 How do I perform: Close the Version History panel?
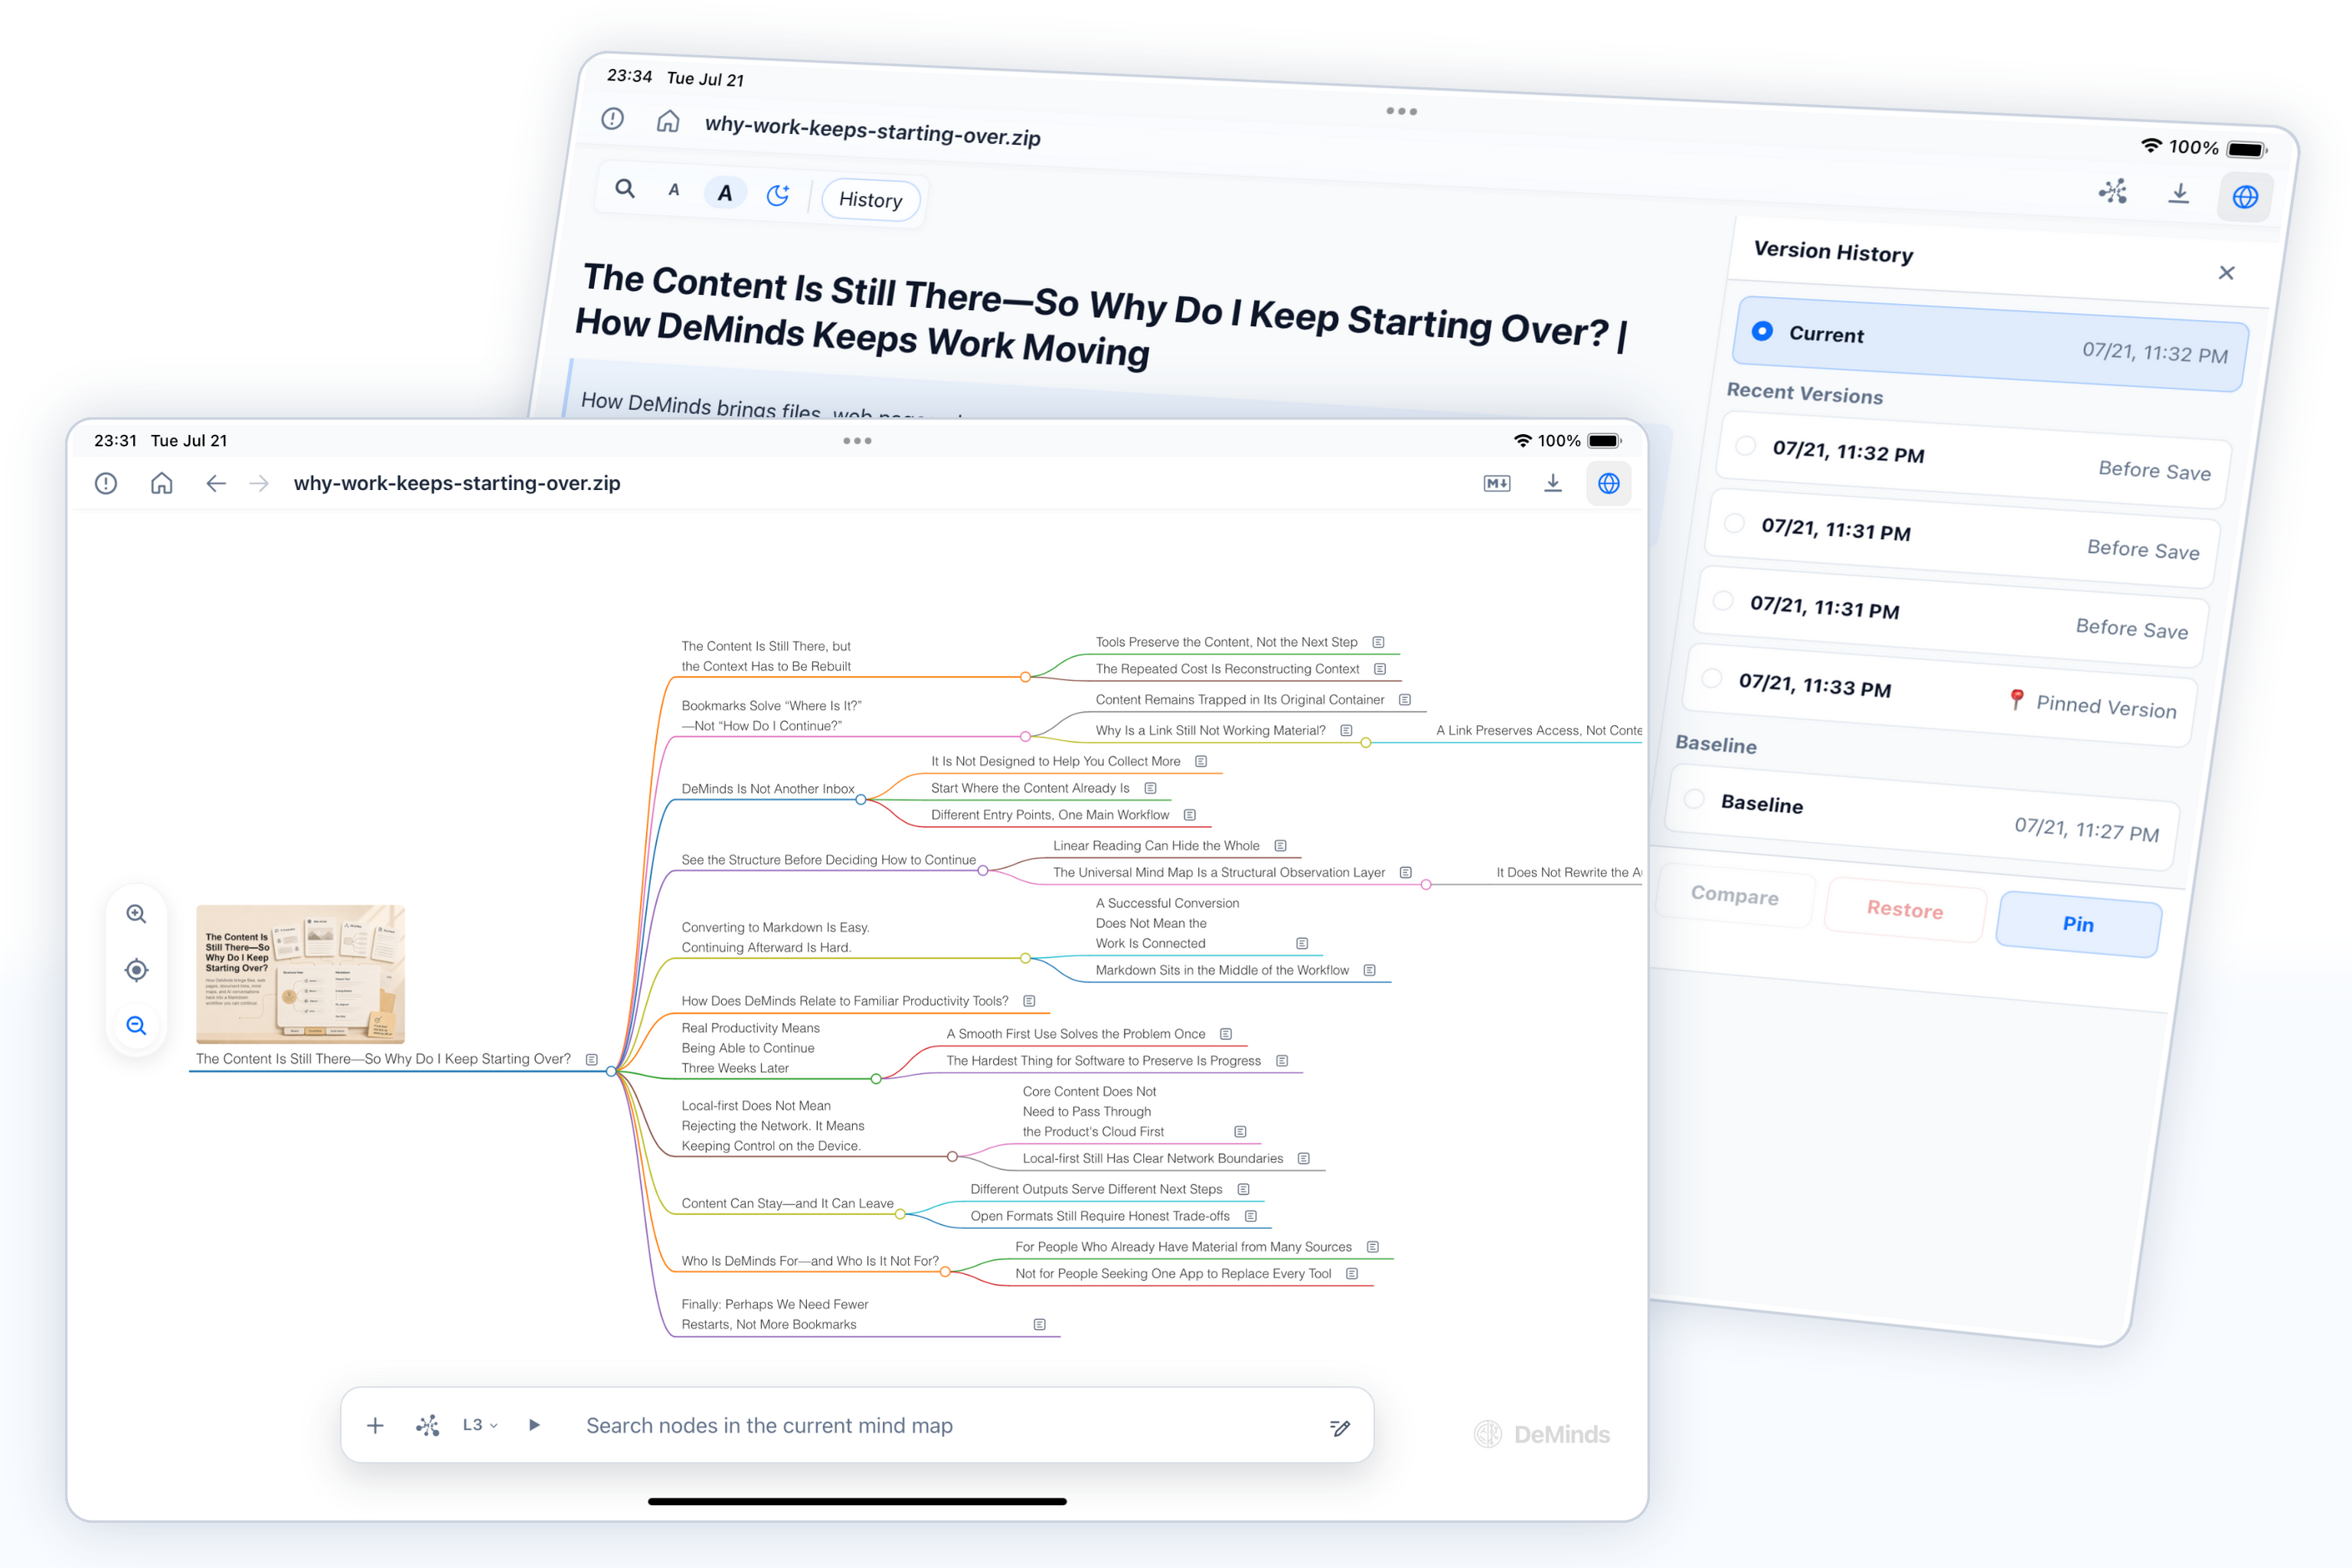[x=2226, y=273]
